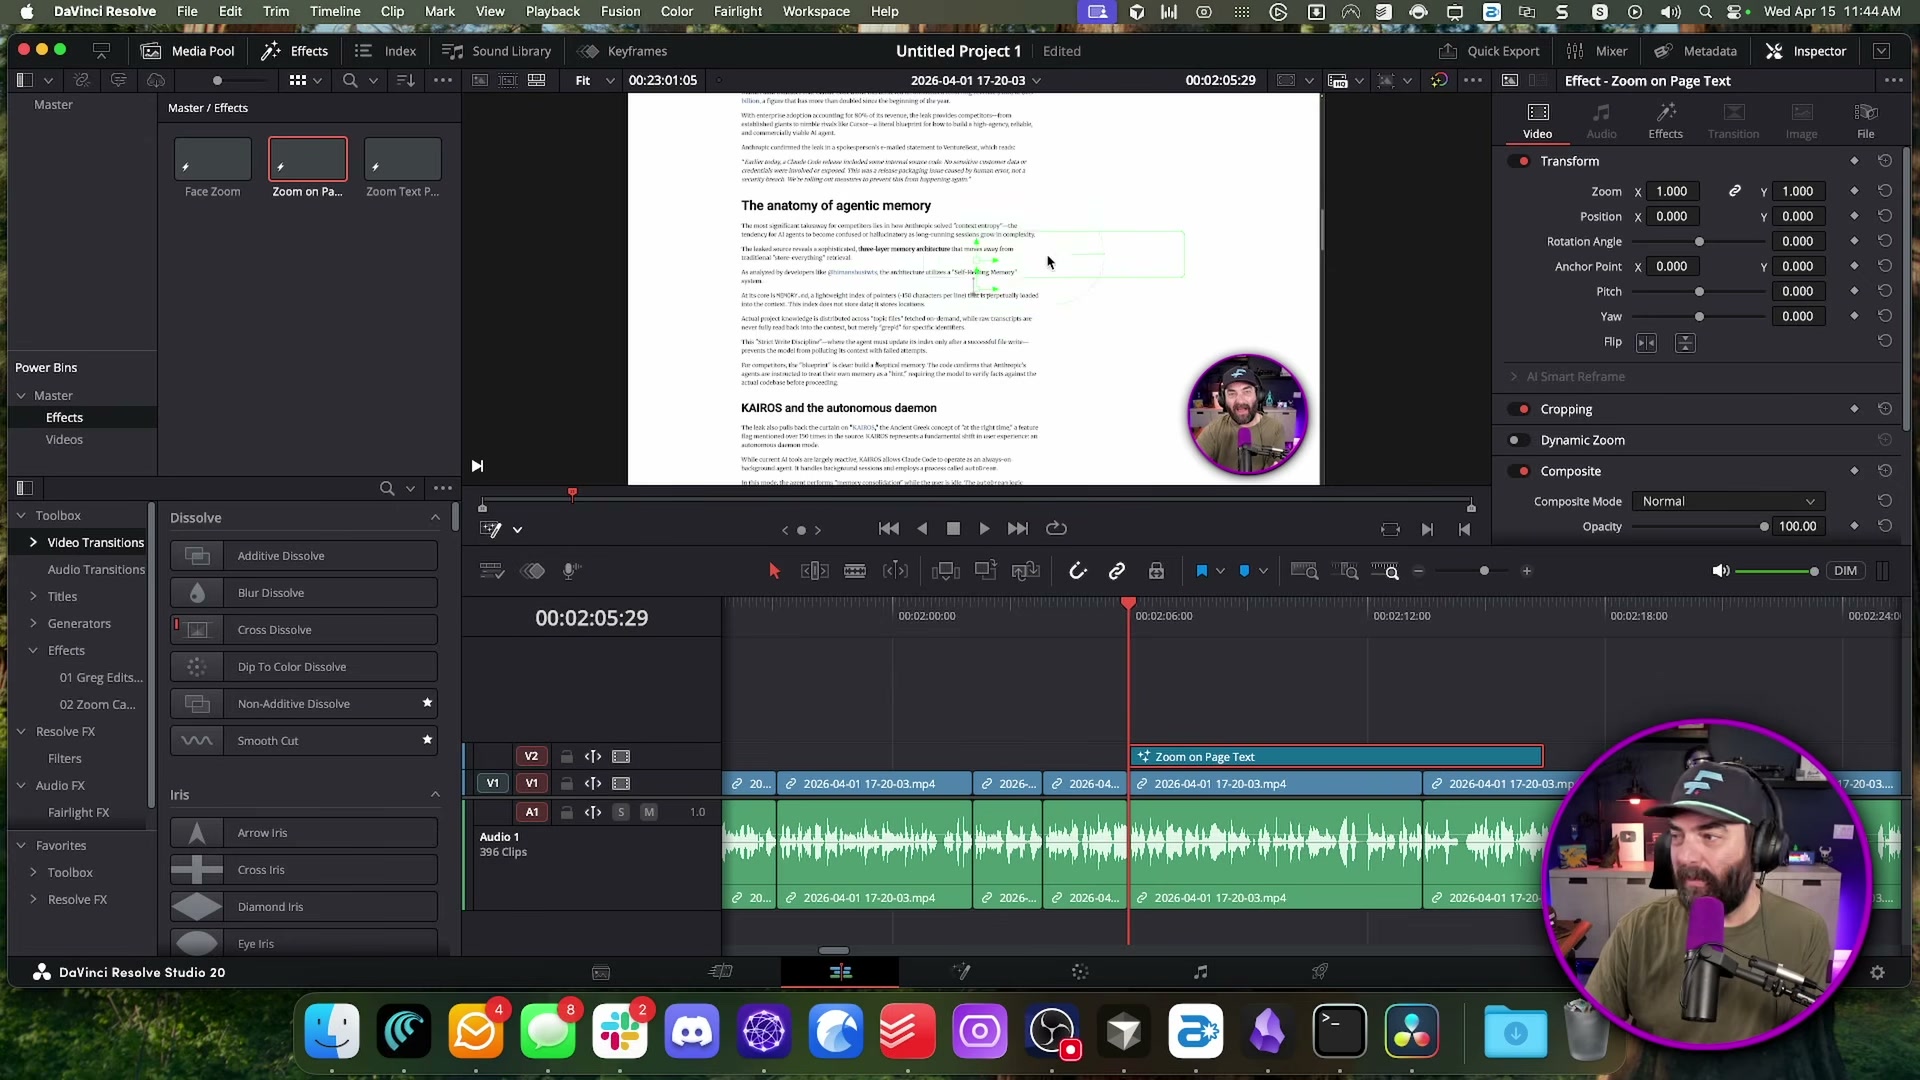Toggle linked selection chain icon
Image resolution: width=1920 pixels, height=1080 pixels.
click(1117, 571)
